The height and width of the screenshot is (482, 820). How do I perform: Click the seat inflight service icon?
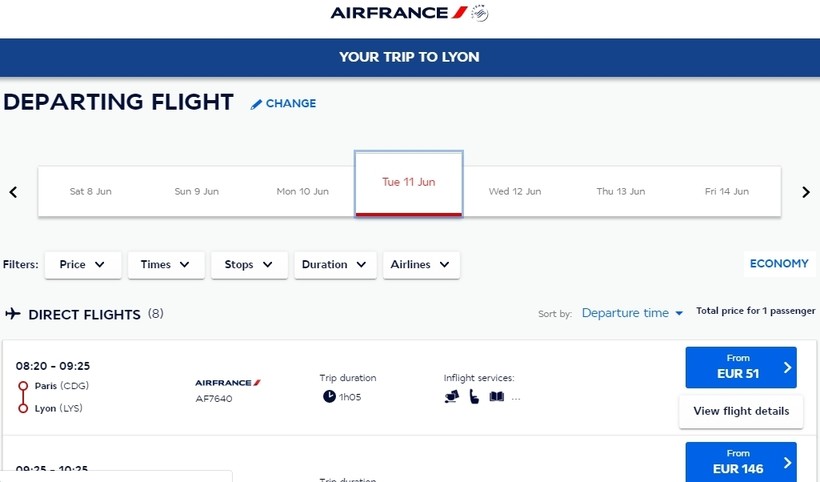tap(474, 397)
